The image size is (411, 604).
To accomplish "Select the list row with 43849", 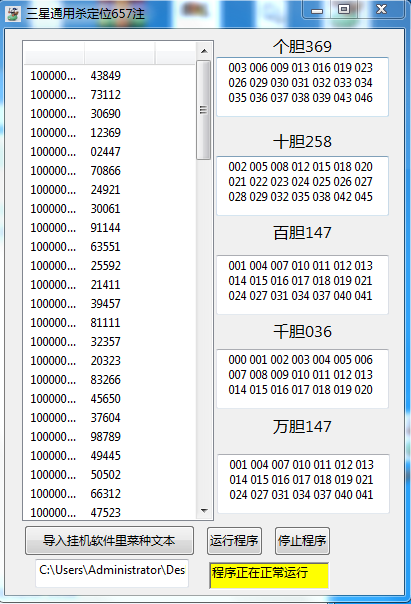I will click(x=110, y=76).
